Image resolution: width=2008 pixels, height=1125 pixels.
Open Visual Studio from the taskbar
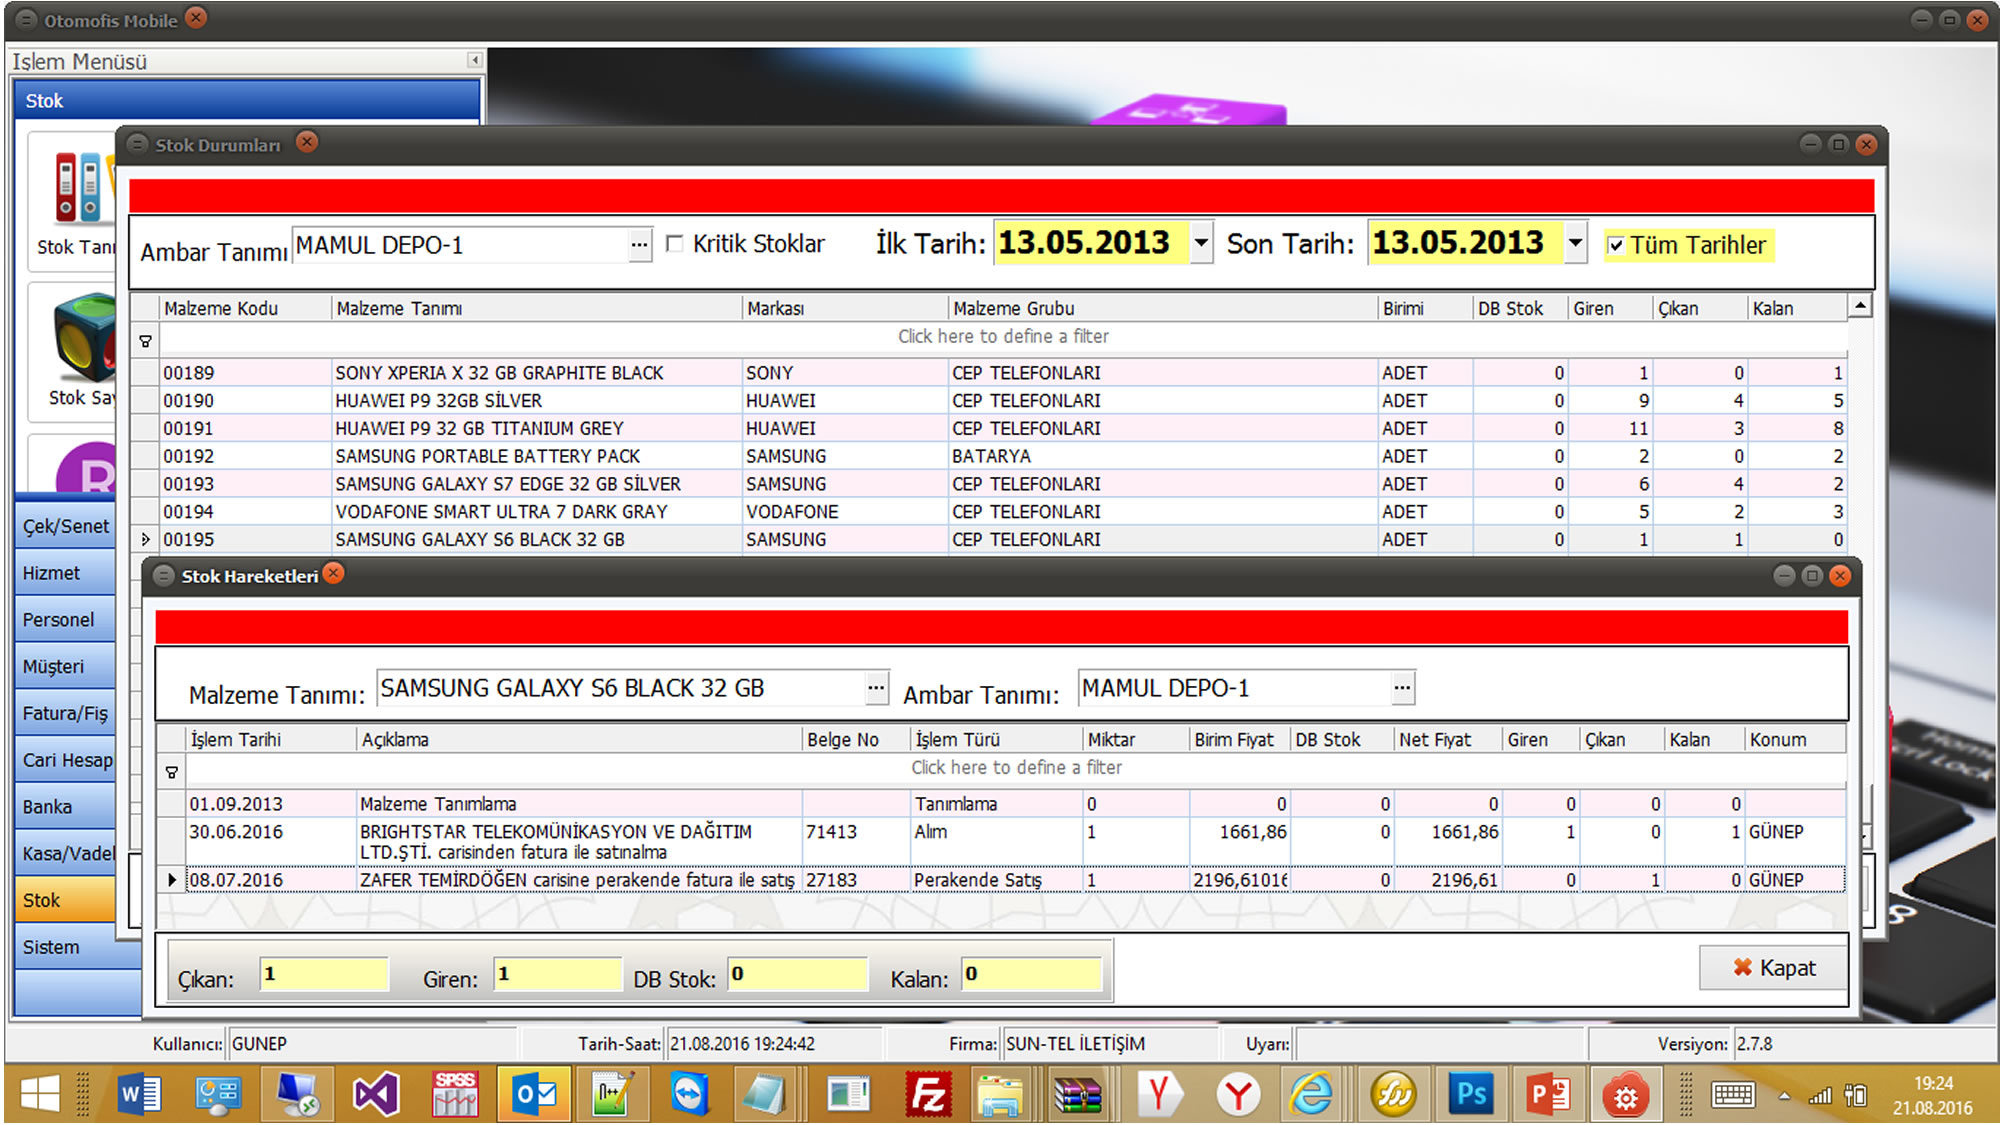coord(376,1095)
